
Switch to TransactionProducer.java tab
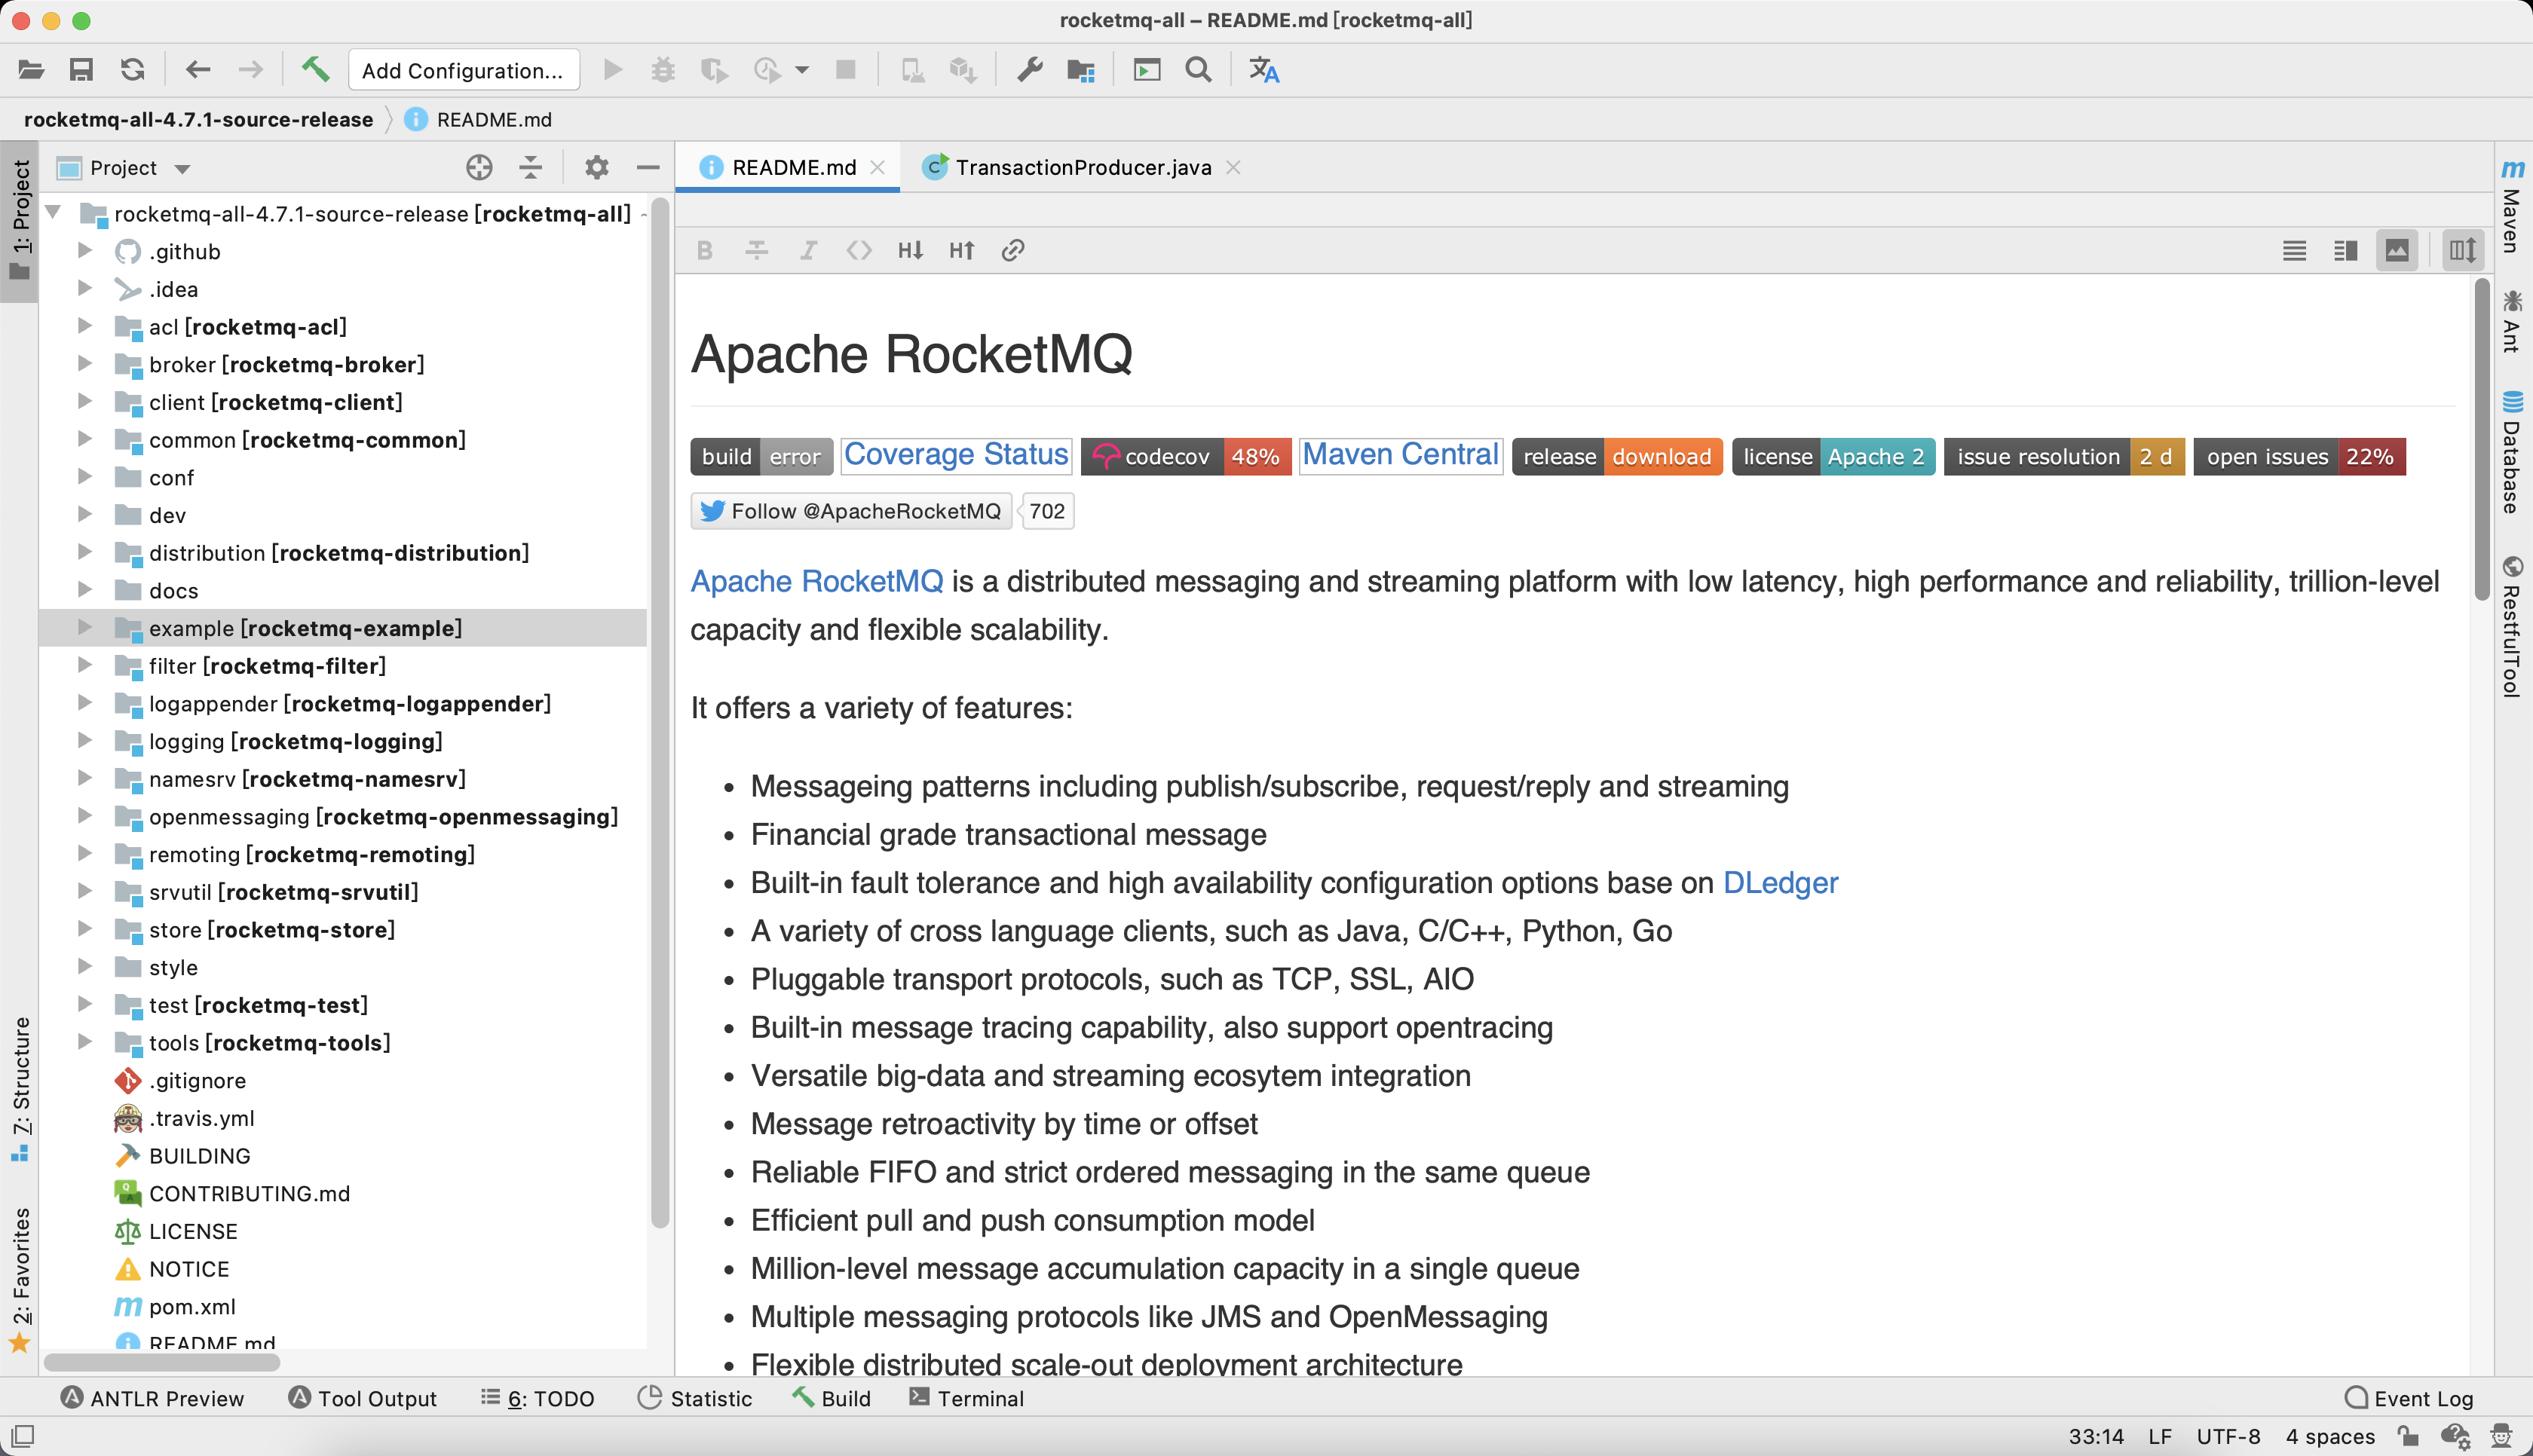(x=1082, y=167)
